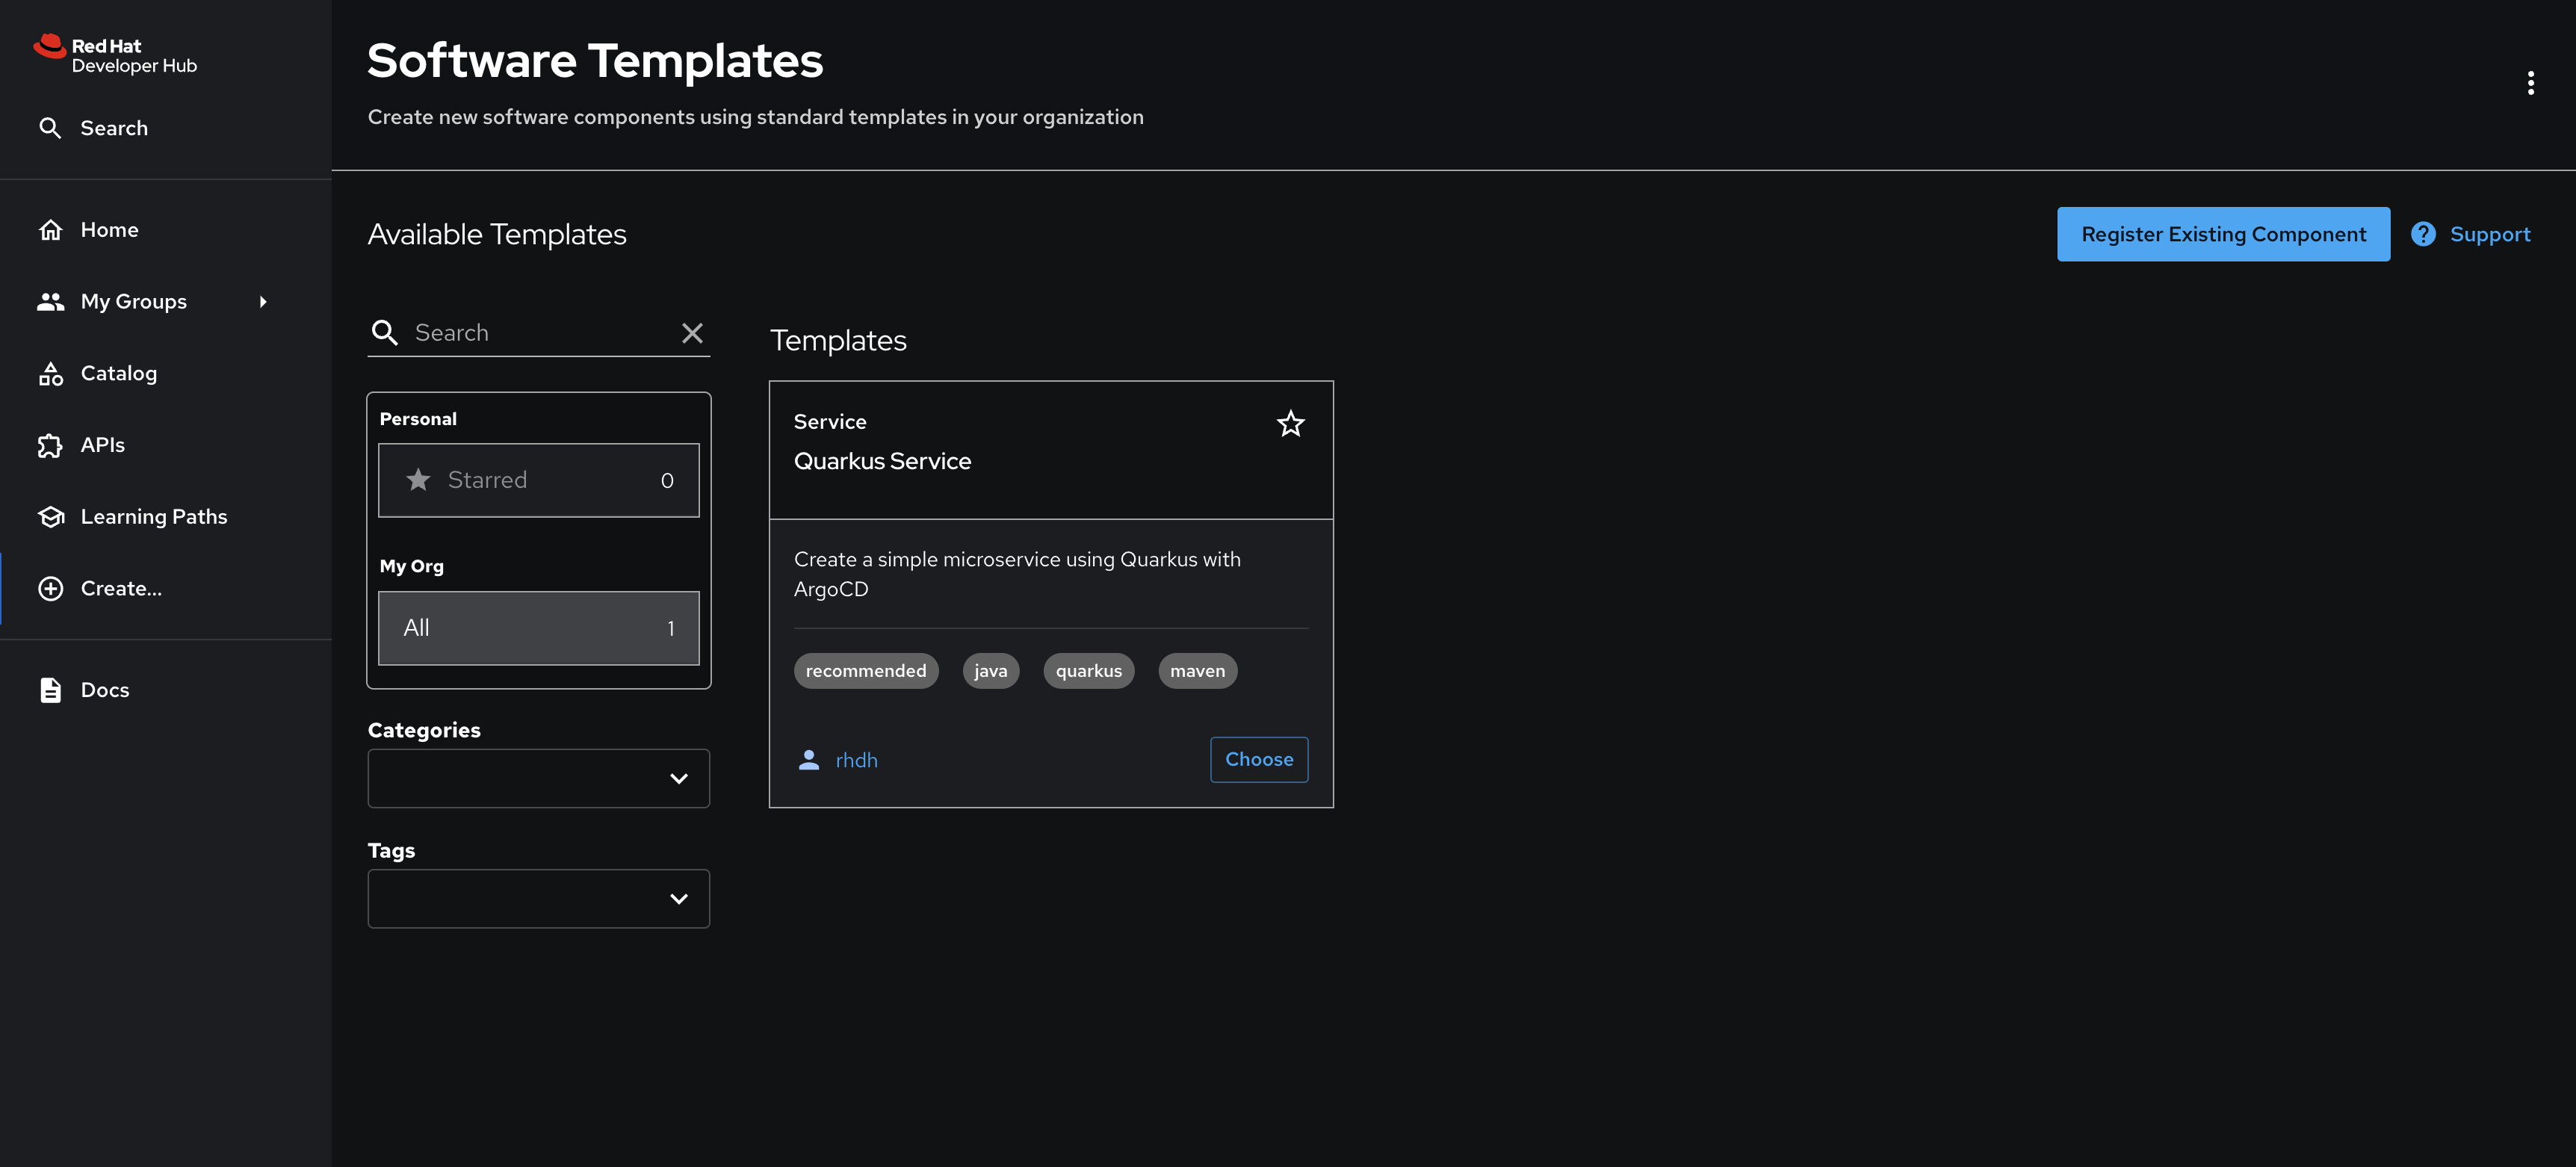Open the kebab menu in header
The height and width of the screenshot is (1167, 2576).
[2530, 83]
